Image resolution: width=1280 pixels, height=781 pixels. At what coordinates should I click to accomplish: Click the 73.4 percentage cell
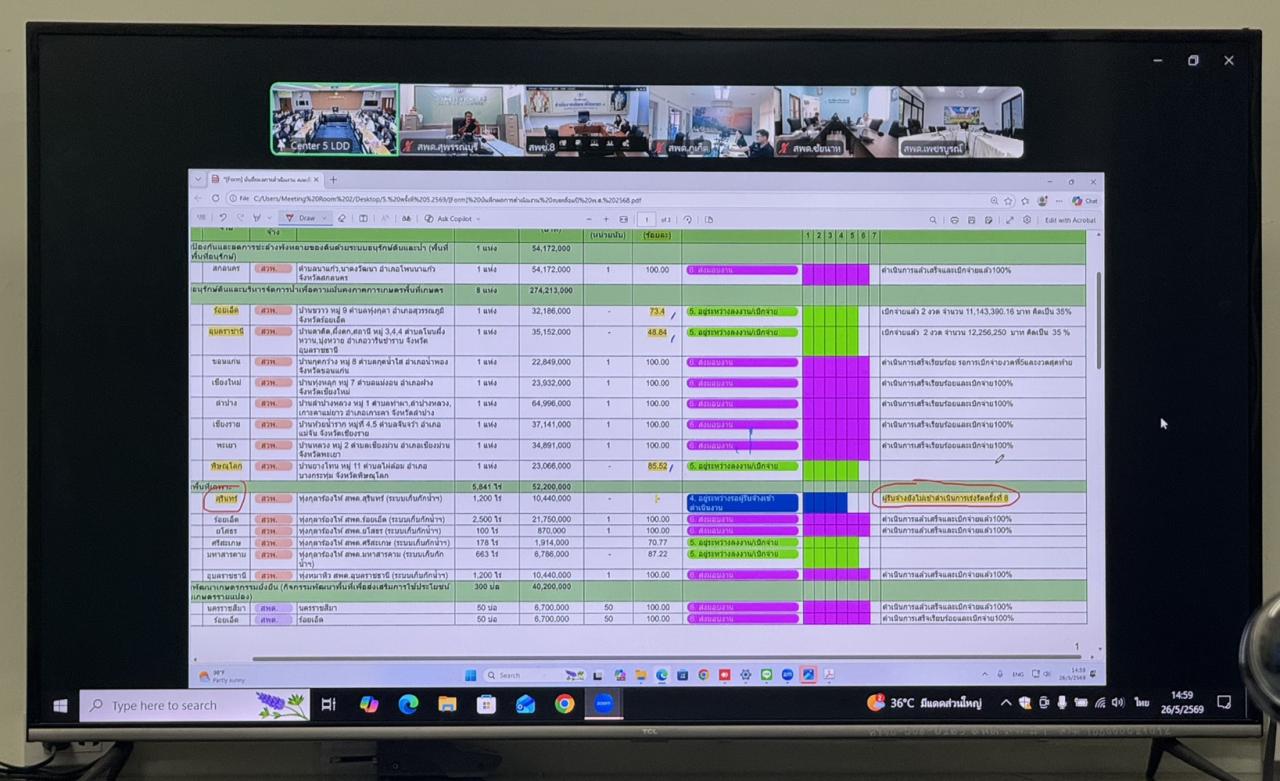pos(657,311)
